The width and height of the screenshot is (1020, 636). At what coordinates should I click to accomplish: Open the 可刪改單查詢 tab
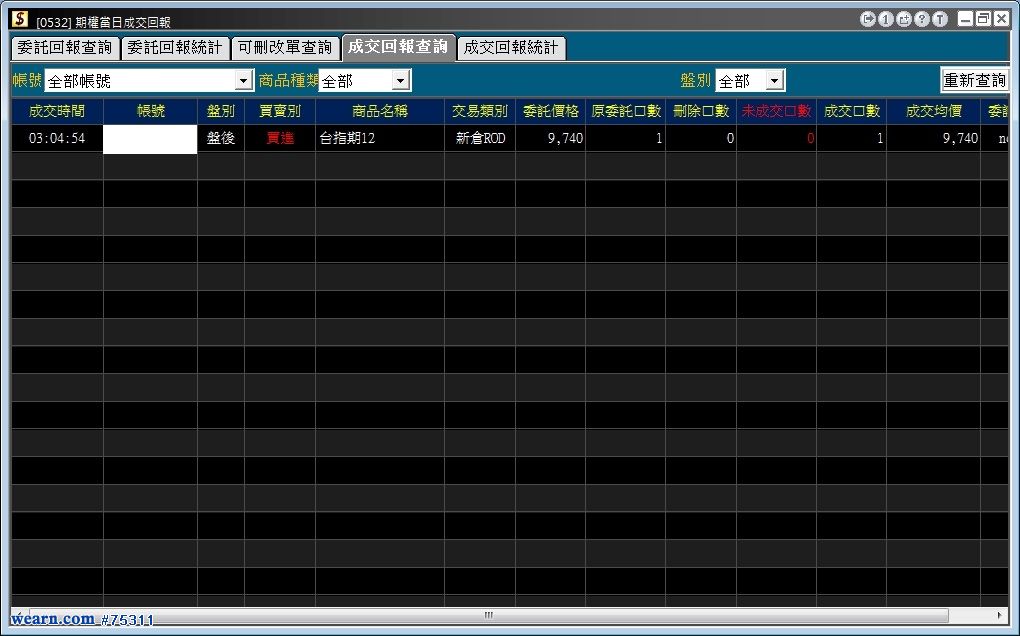(285, 47)
